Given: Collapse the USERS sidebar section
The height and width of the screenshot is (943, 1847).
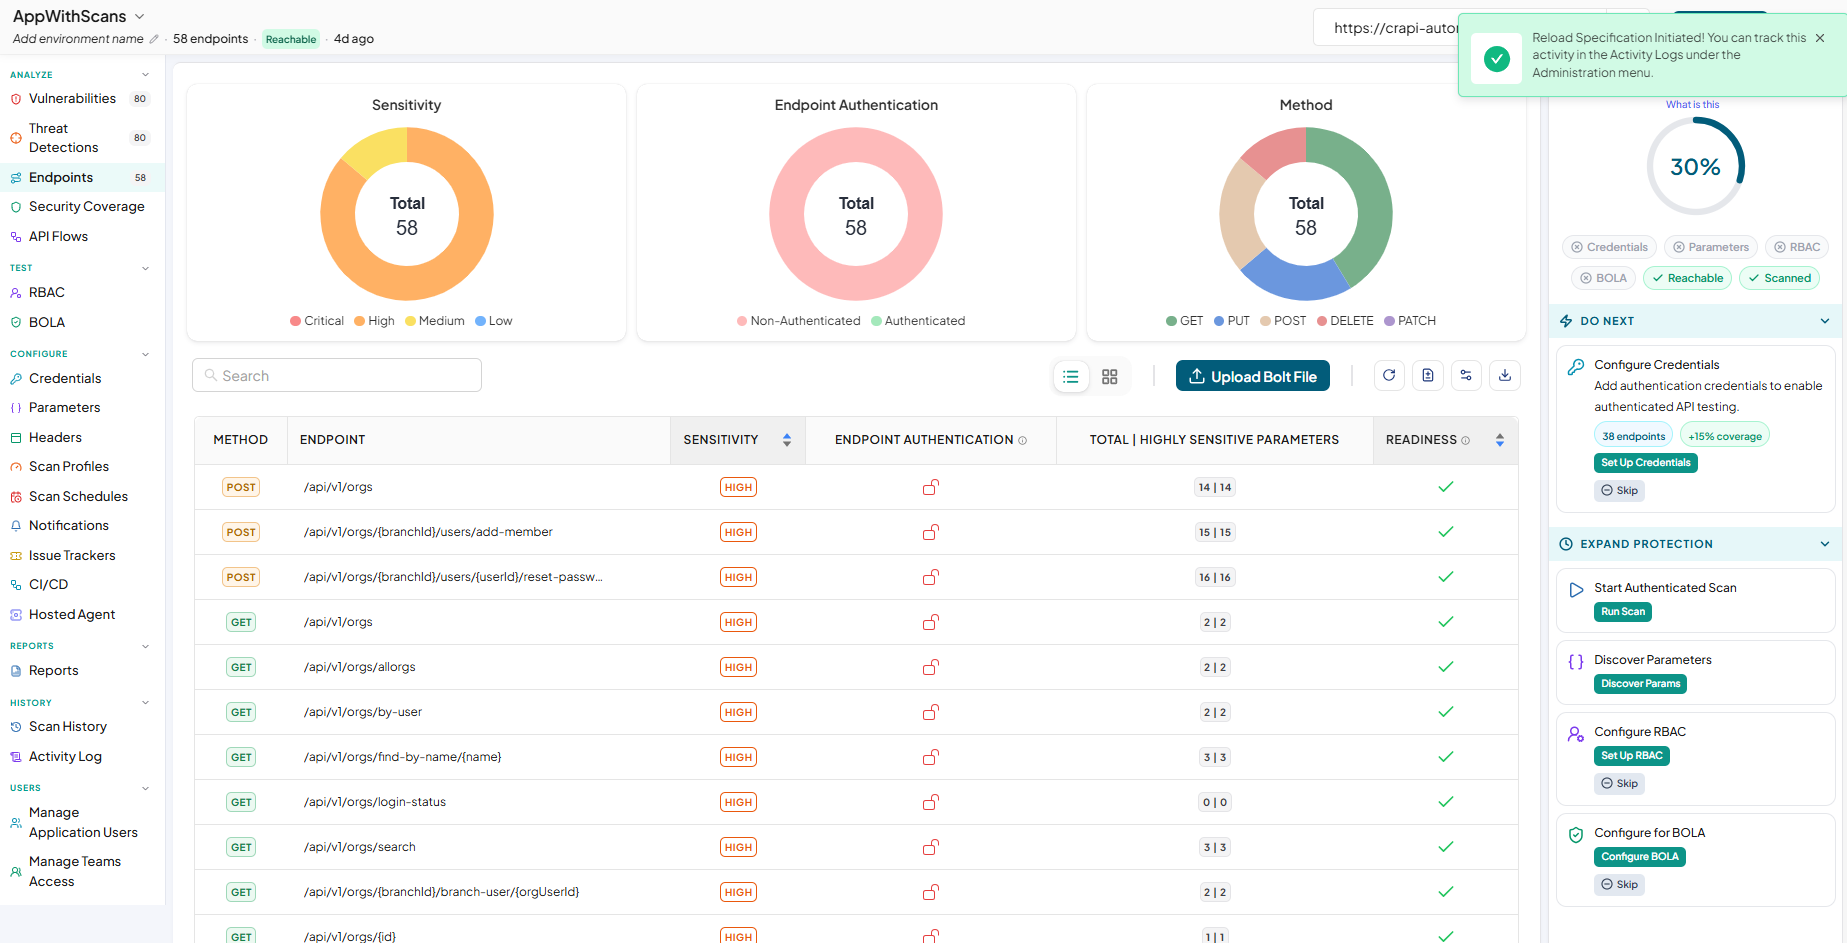Looking at the screenshot, I should click(x=146, y=788).
